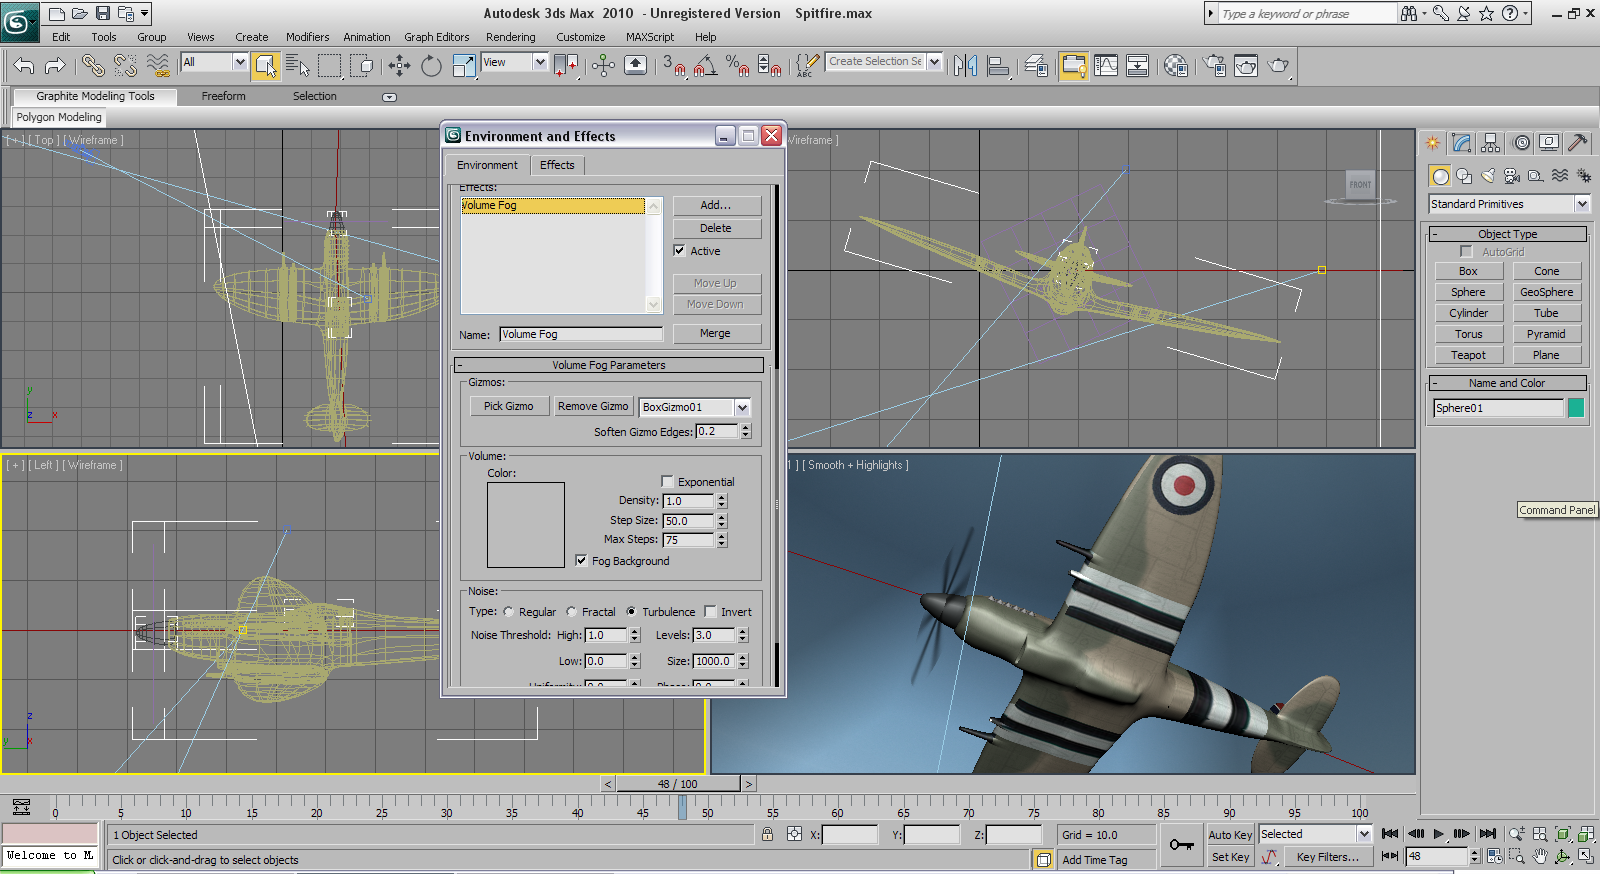Uncheck the Active effect checkbox
1600x874 pixels.
point(680,251)
